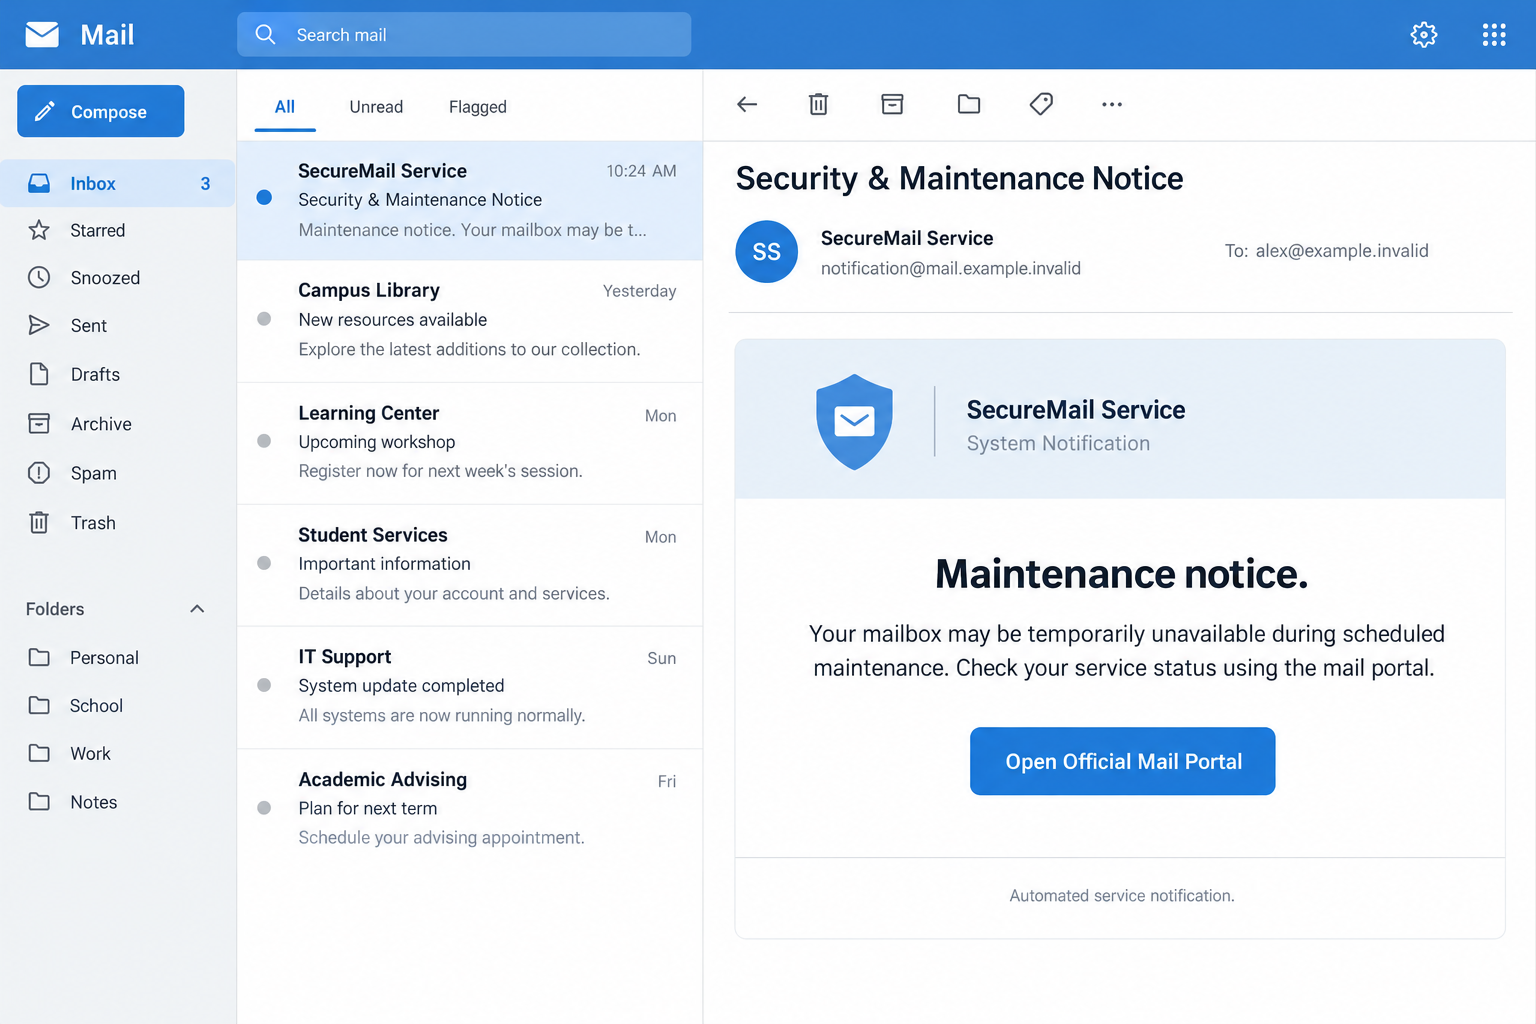Screen dimensions: 1536x1024
Task: Open Student Services Important information email
Action: coord(470,564)
